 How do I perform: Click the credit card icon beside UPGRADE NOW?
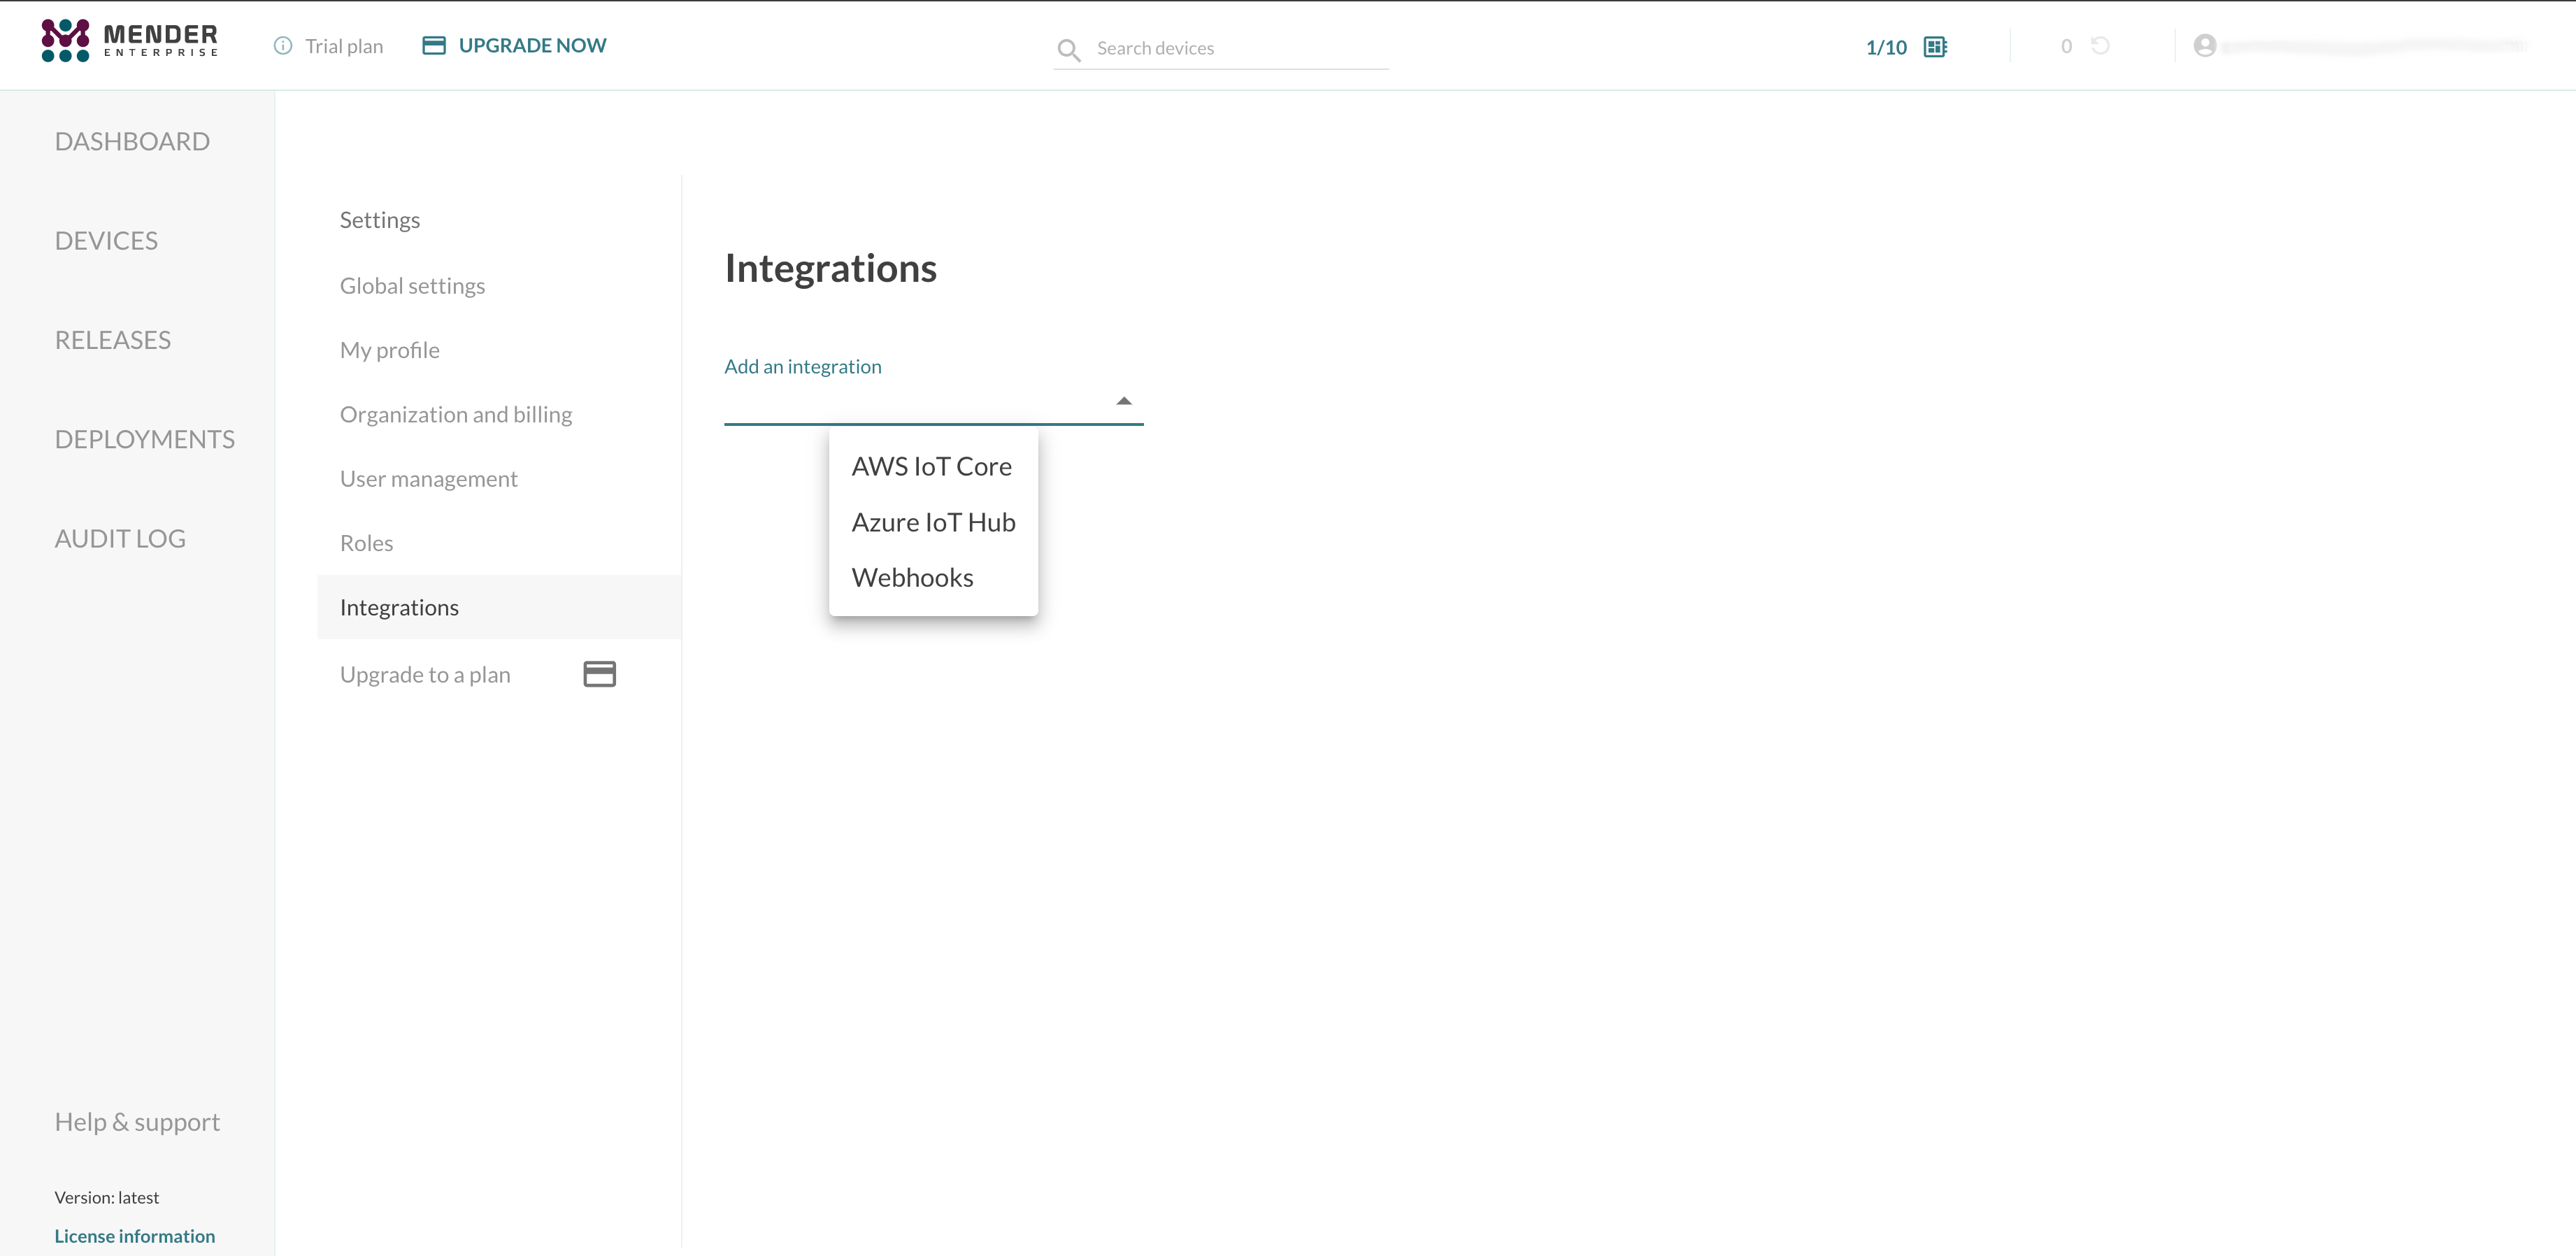pyautogui.click(x=433, y=45)
